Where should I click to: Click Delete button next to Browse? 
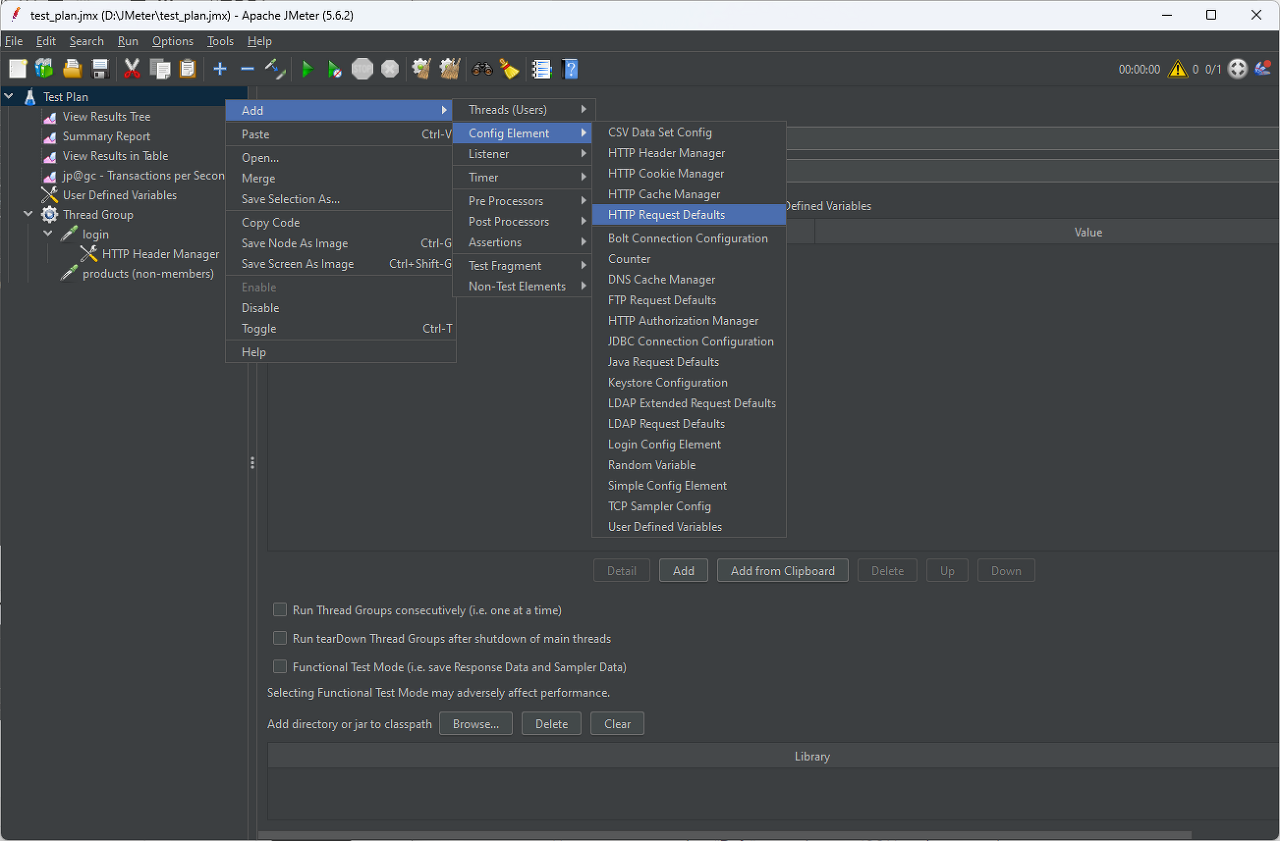coord(551,724)
